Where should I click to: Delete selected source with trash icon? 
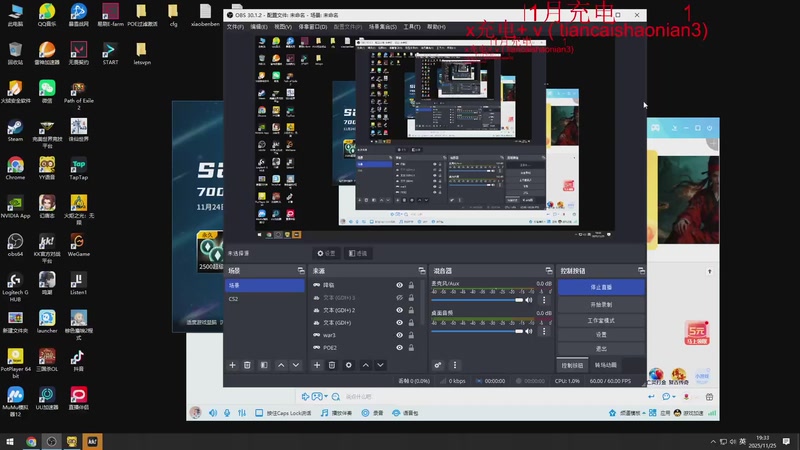pyautogui.click(x=332, y=365)
